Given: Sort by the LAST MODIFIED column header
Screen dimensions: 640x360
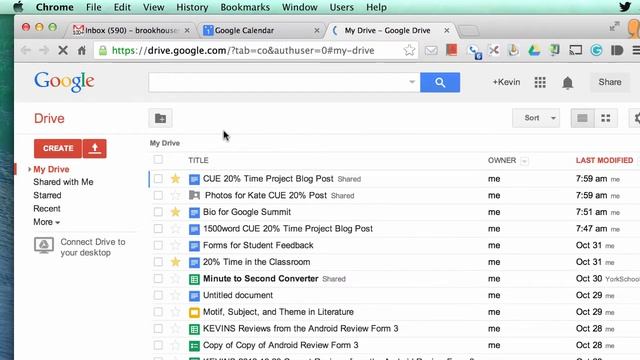Looking at the screenshot, I should [x=604, y=160].
